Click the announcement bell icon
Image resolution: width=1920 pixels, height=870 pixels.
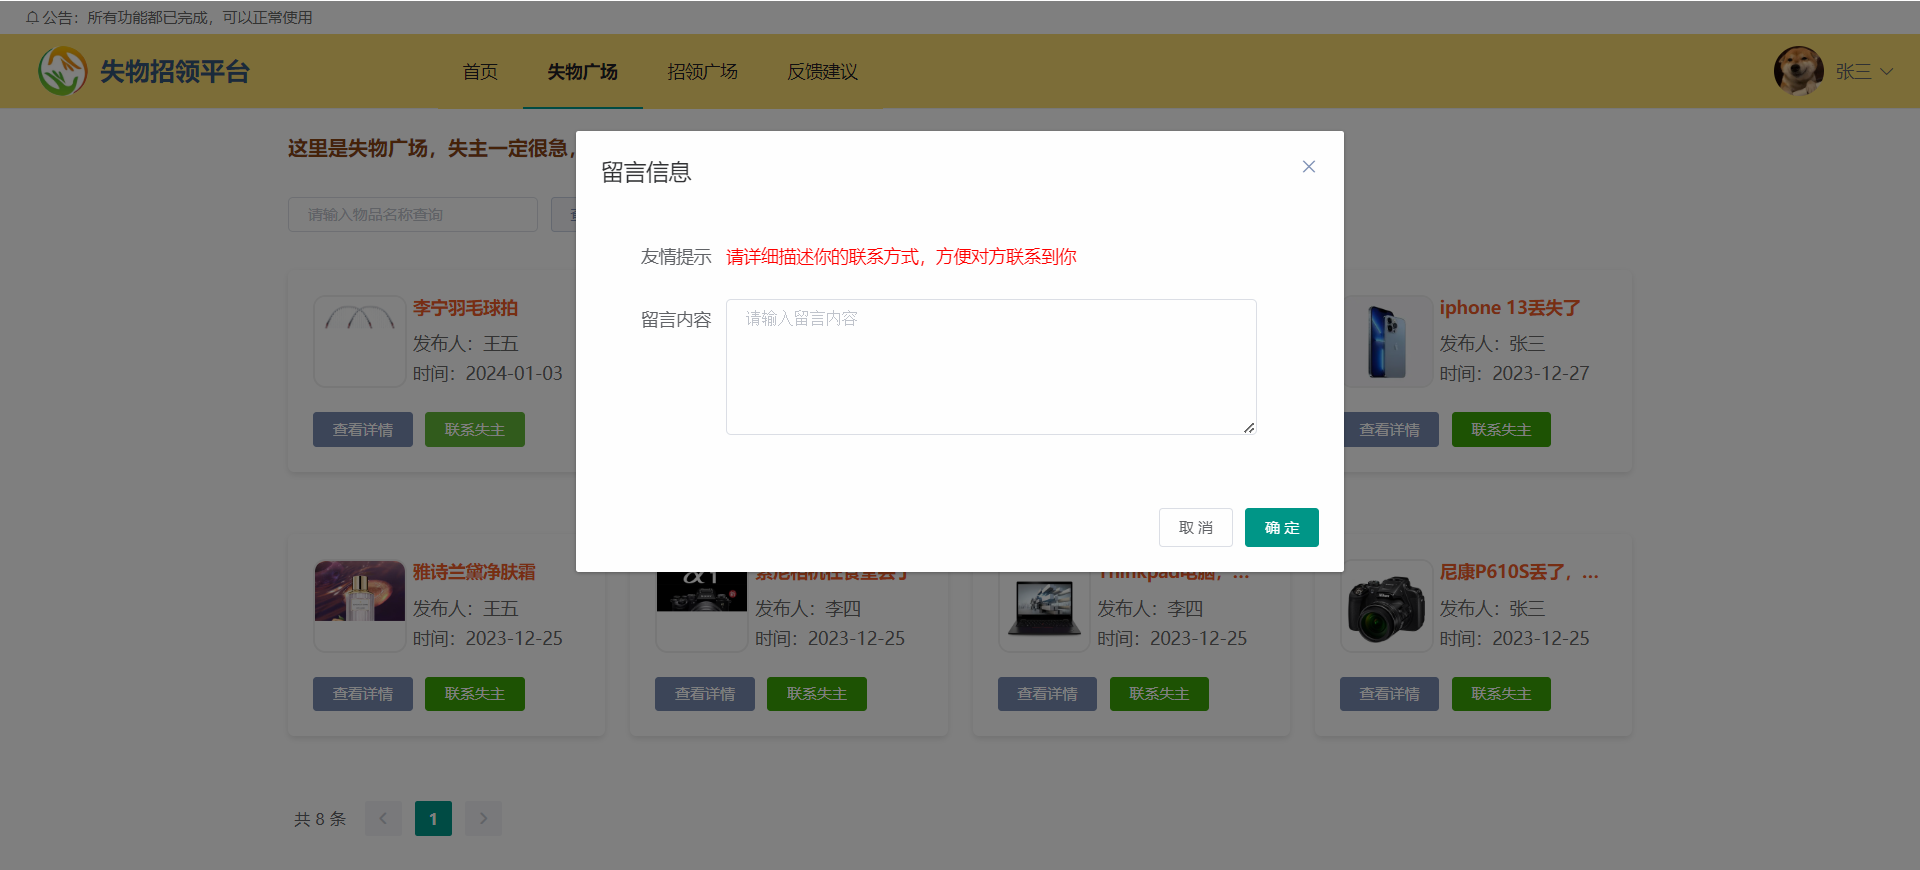coord(32,18)
